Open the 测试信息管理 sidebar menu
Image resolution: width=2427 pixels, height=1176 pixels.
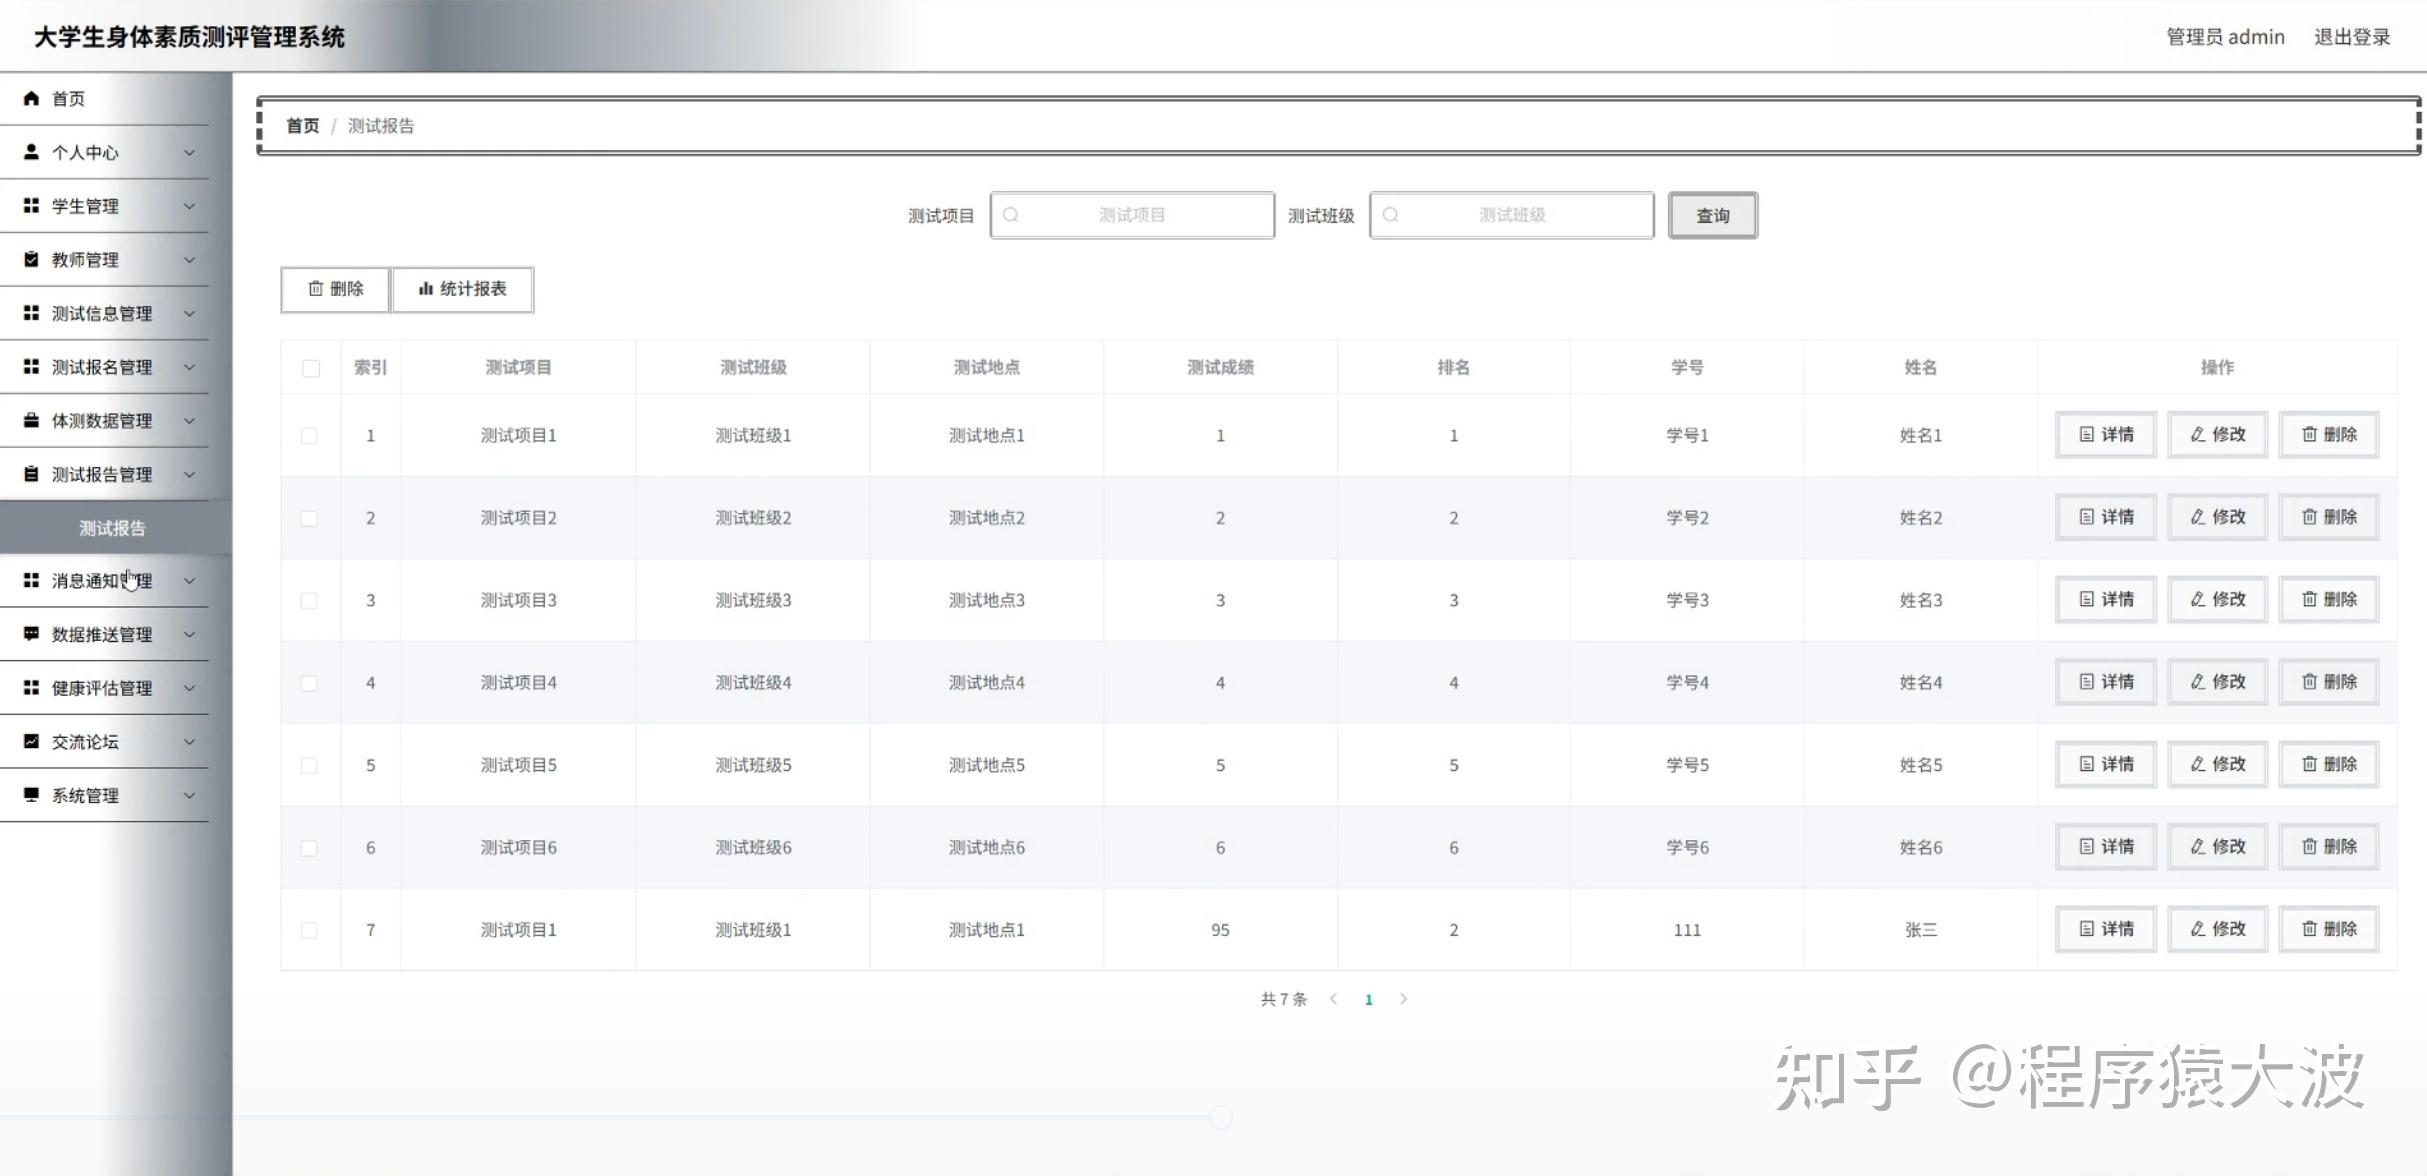pyautogui.click(x=102, y=313)
